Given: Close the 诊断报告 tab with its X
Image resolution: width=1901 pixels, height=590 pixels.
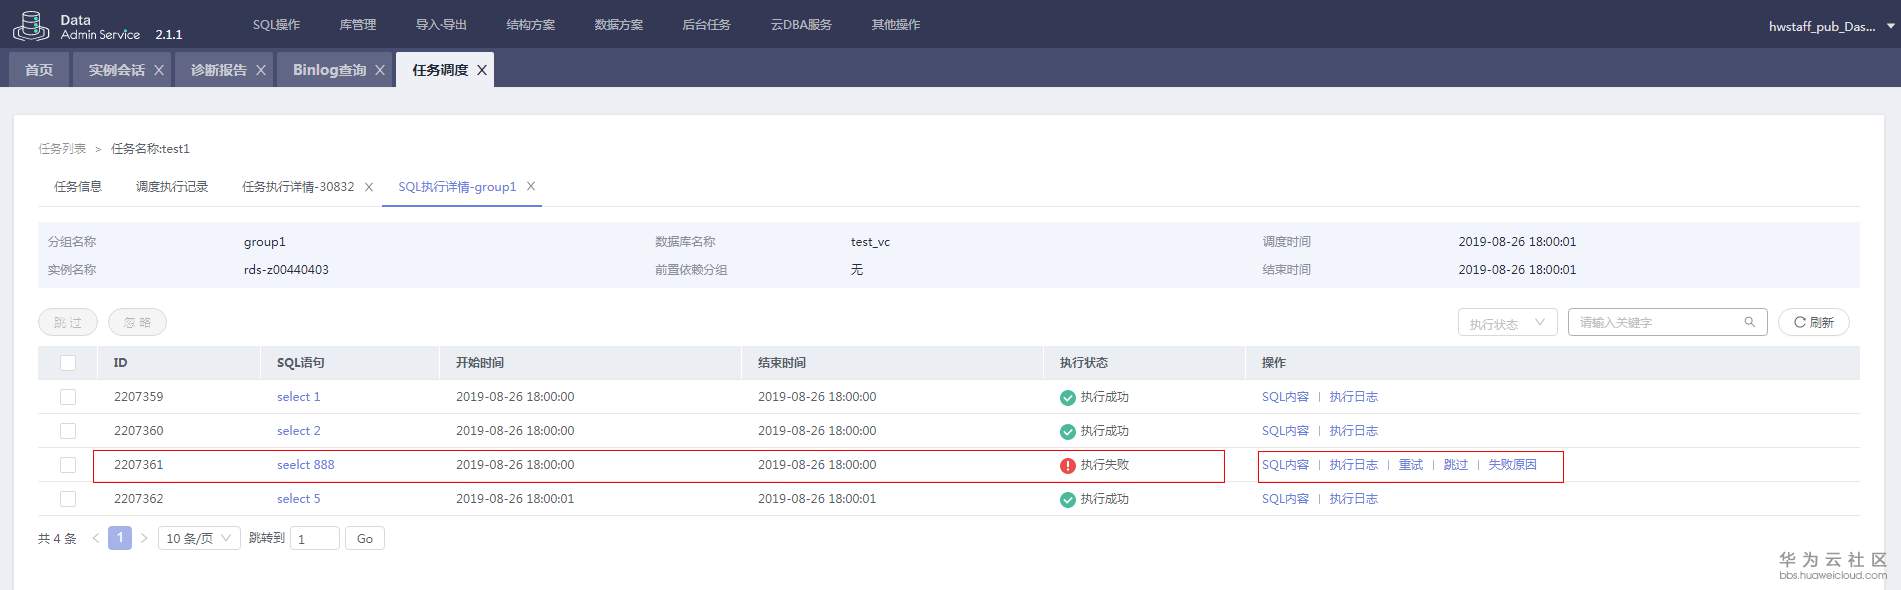Looking at the screenshot, I should pos(261,70).
